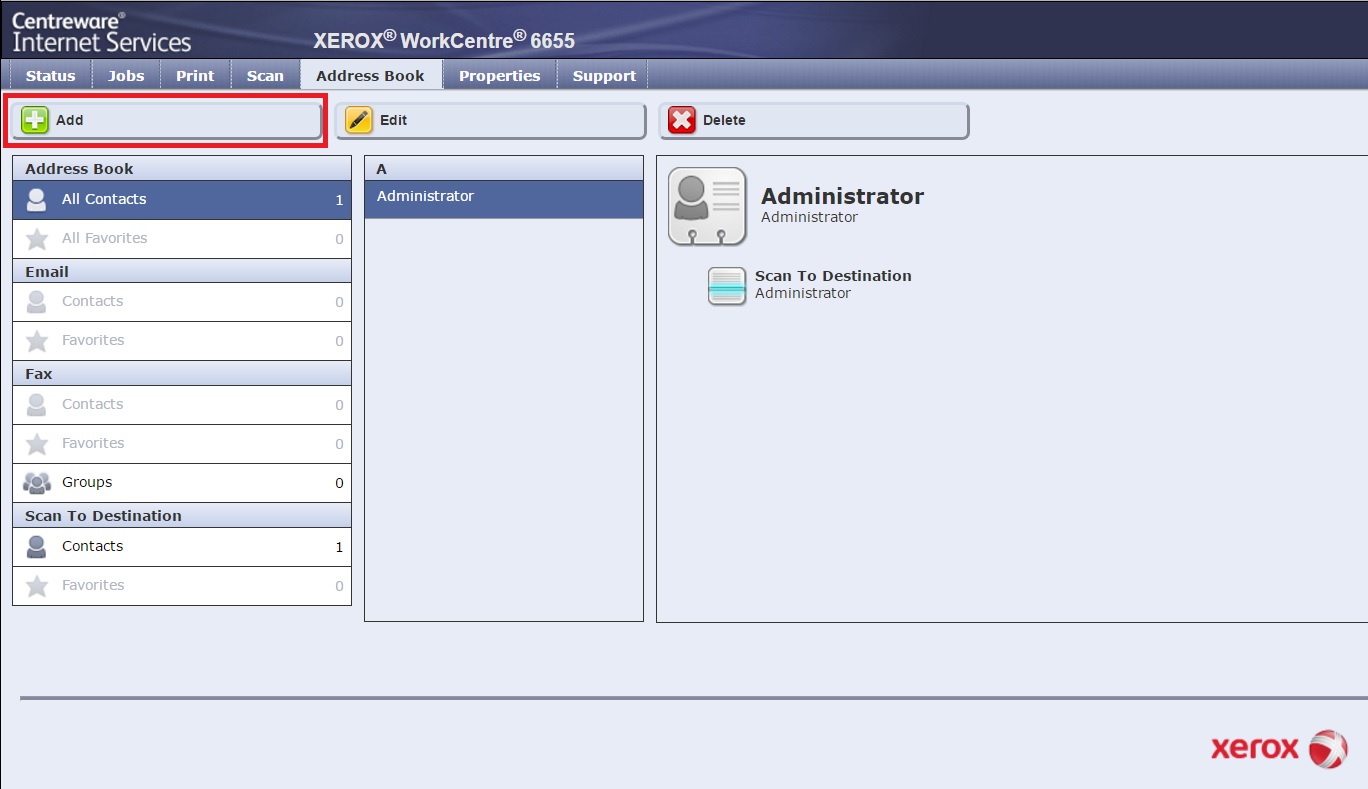The image size is (1368, 789).
Task: Open the Properties tab
Action: pos(499,76)
